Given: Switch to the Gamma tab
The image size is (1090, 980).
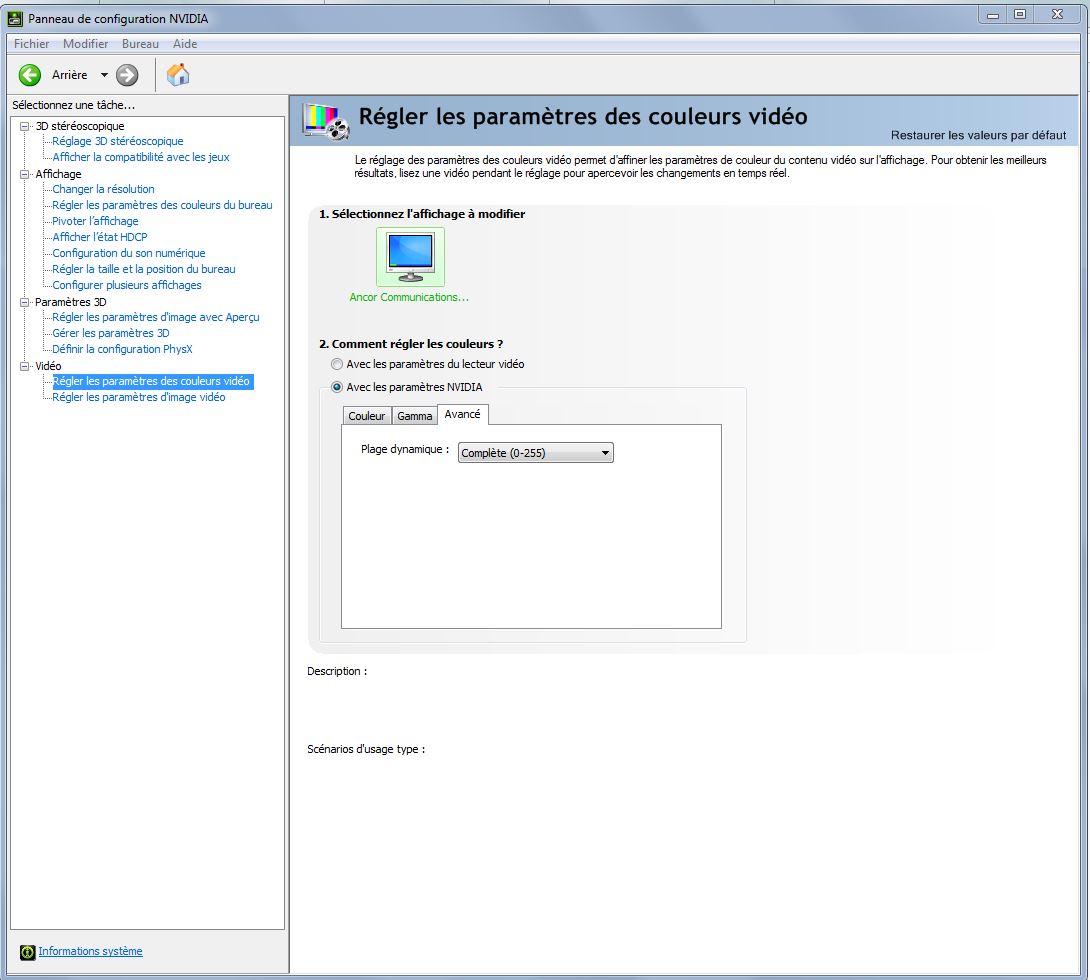Looking at the screenshot, I should [x=414, y=416].
